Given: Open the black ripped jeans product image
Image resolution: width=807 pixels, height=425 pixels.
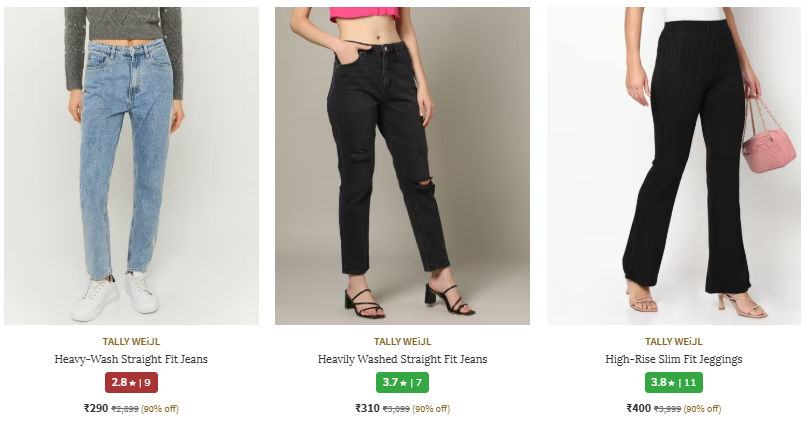Looking at the screenshot, I should [402, 165].
